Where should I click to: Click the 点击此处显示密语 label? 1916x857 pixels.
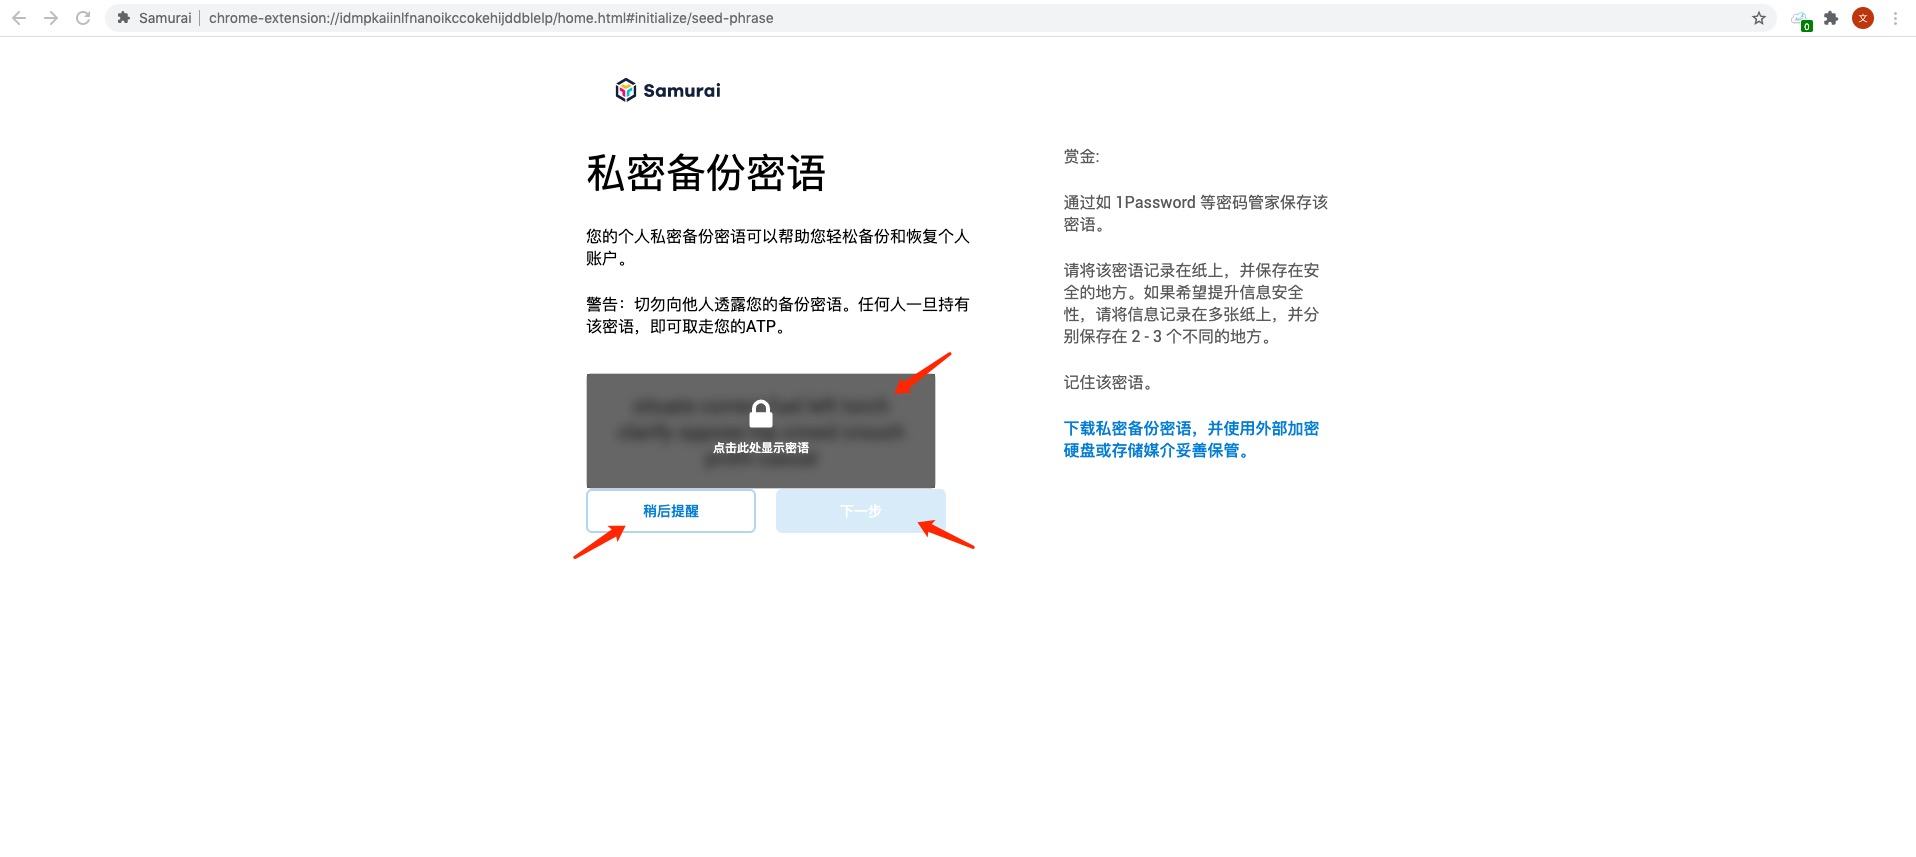761,448
